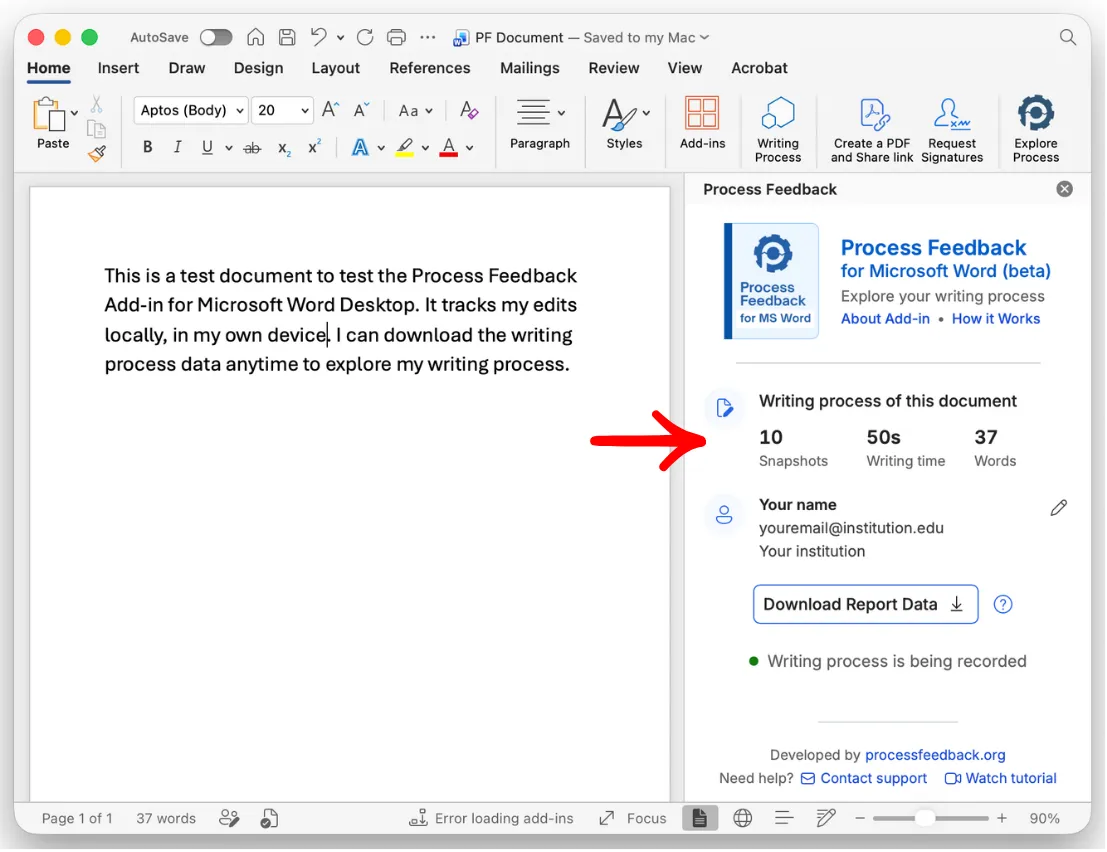Visit processfeedback.org link
This screenshot has width=1107, height=852.
935,755
